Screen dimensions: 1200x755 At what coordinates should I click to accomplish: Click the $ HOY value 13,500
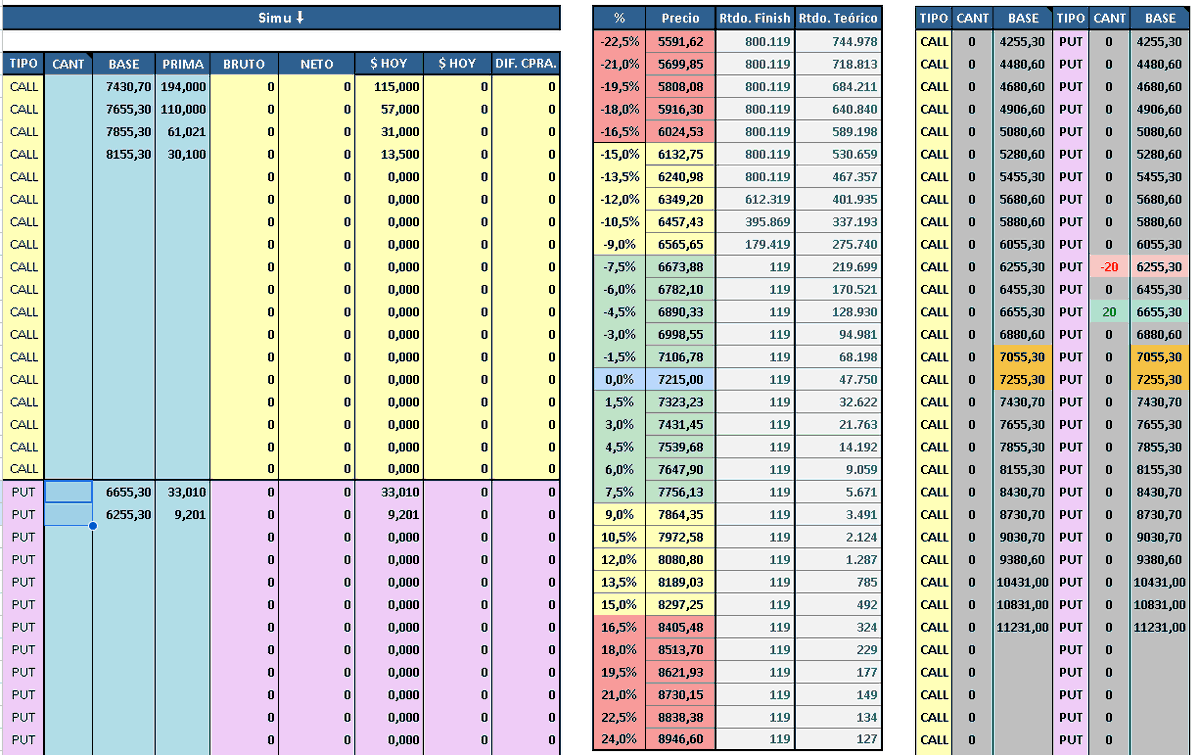pos(388,154)
